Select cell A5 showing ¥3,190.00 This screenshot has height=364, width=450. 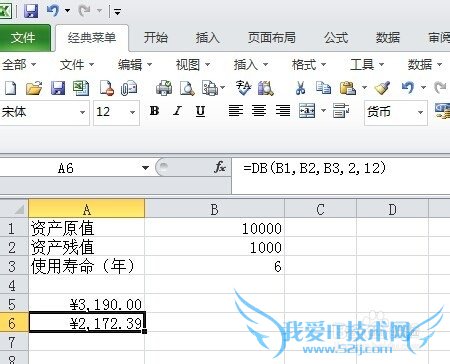(x=87, y=304)
